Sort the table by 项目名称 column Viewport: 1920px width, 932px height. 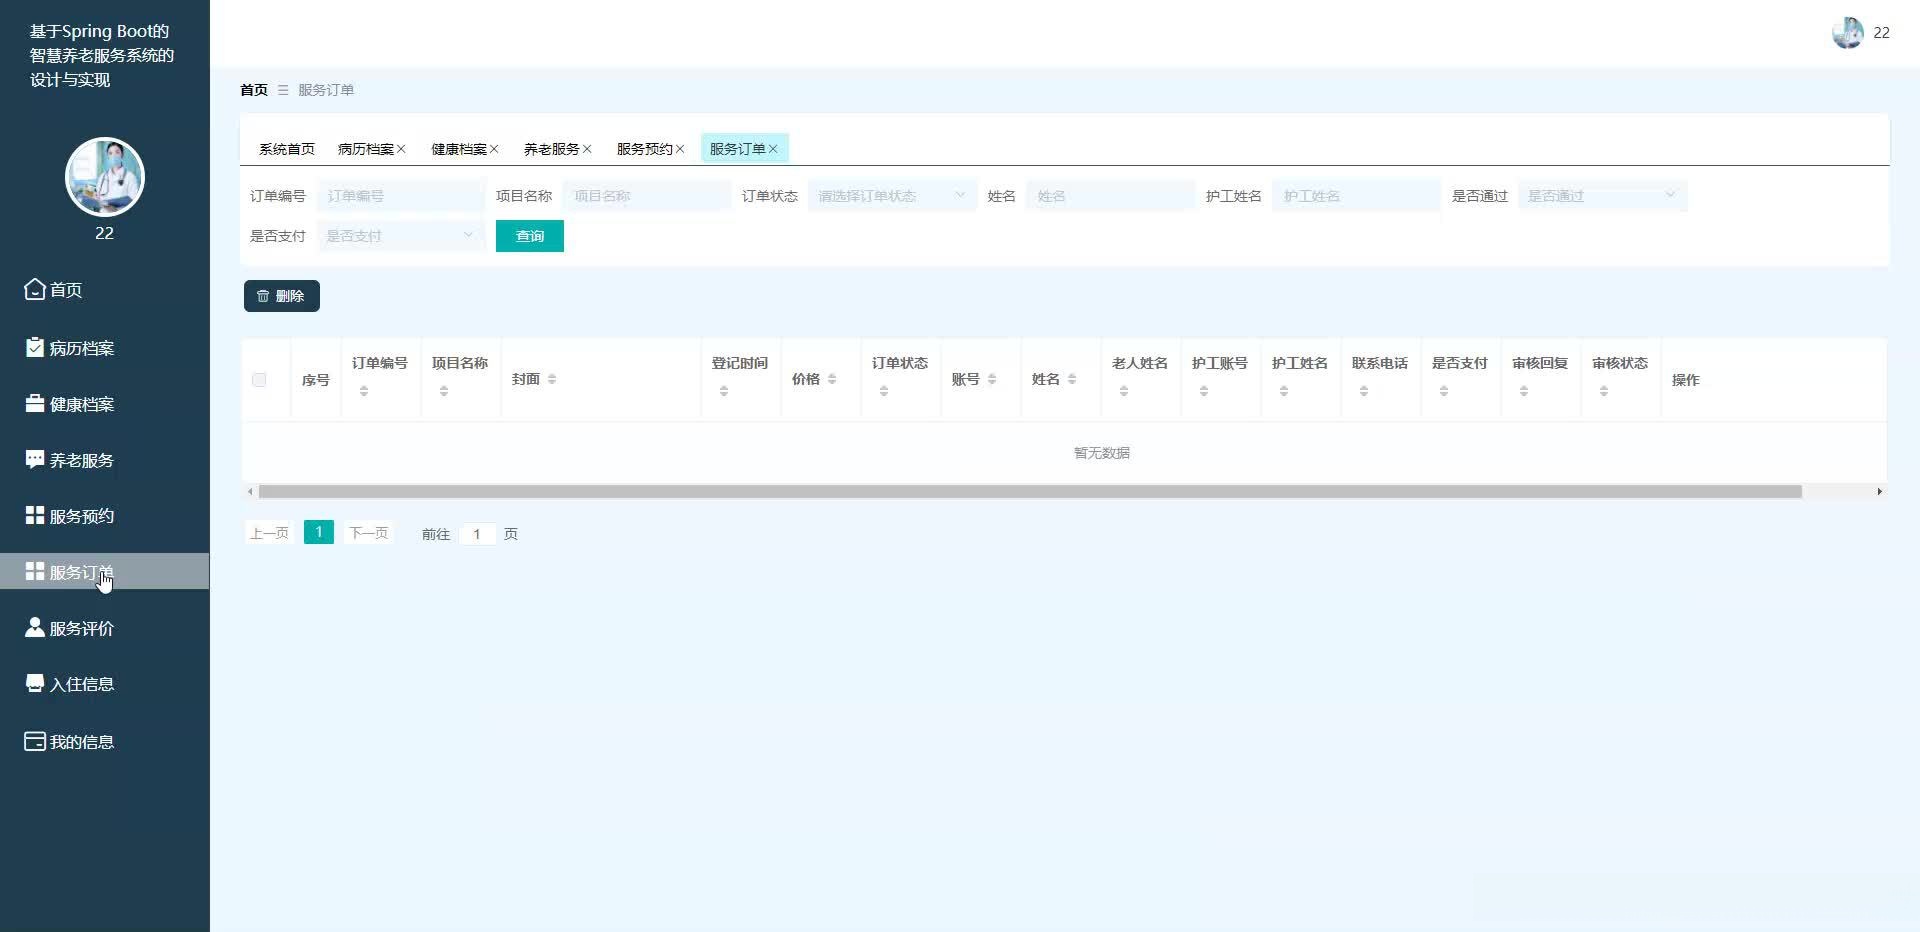click(444, 391)
